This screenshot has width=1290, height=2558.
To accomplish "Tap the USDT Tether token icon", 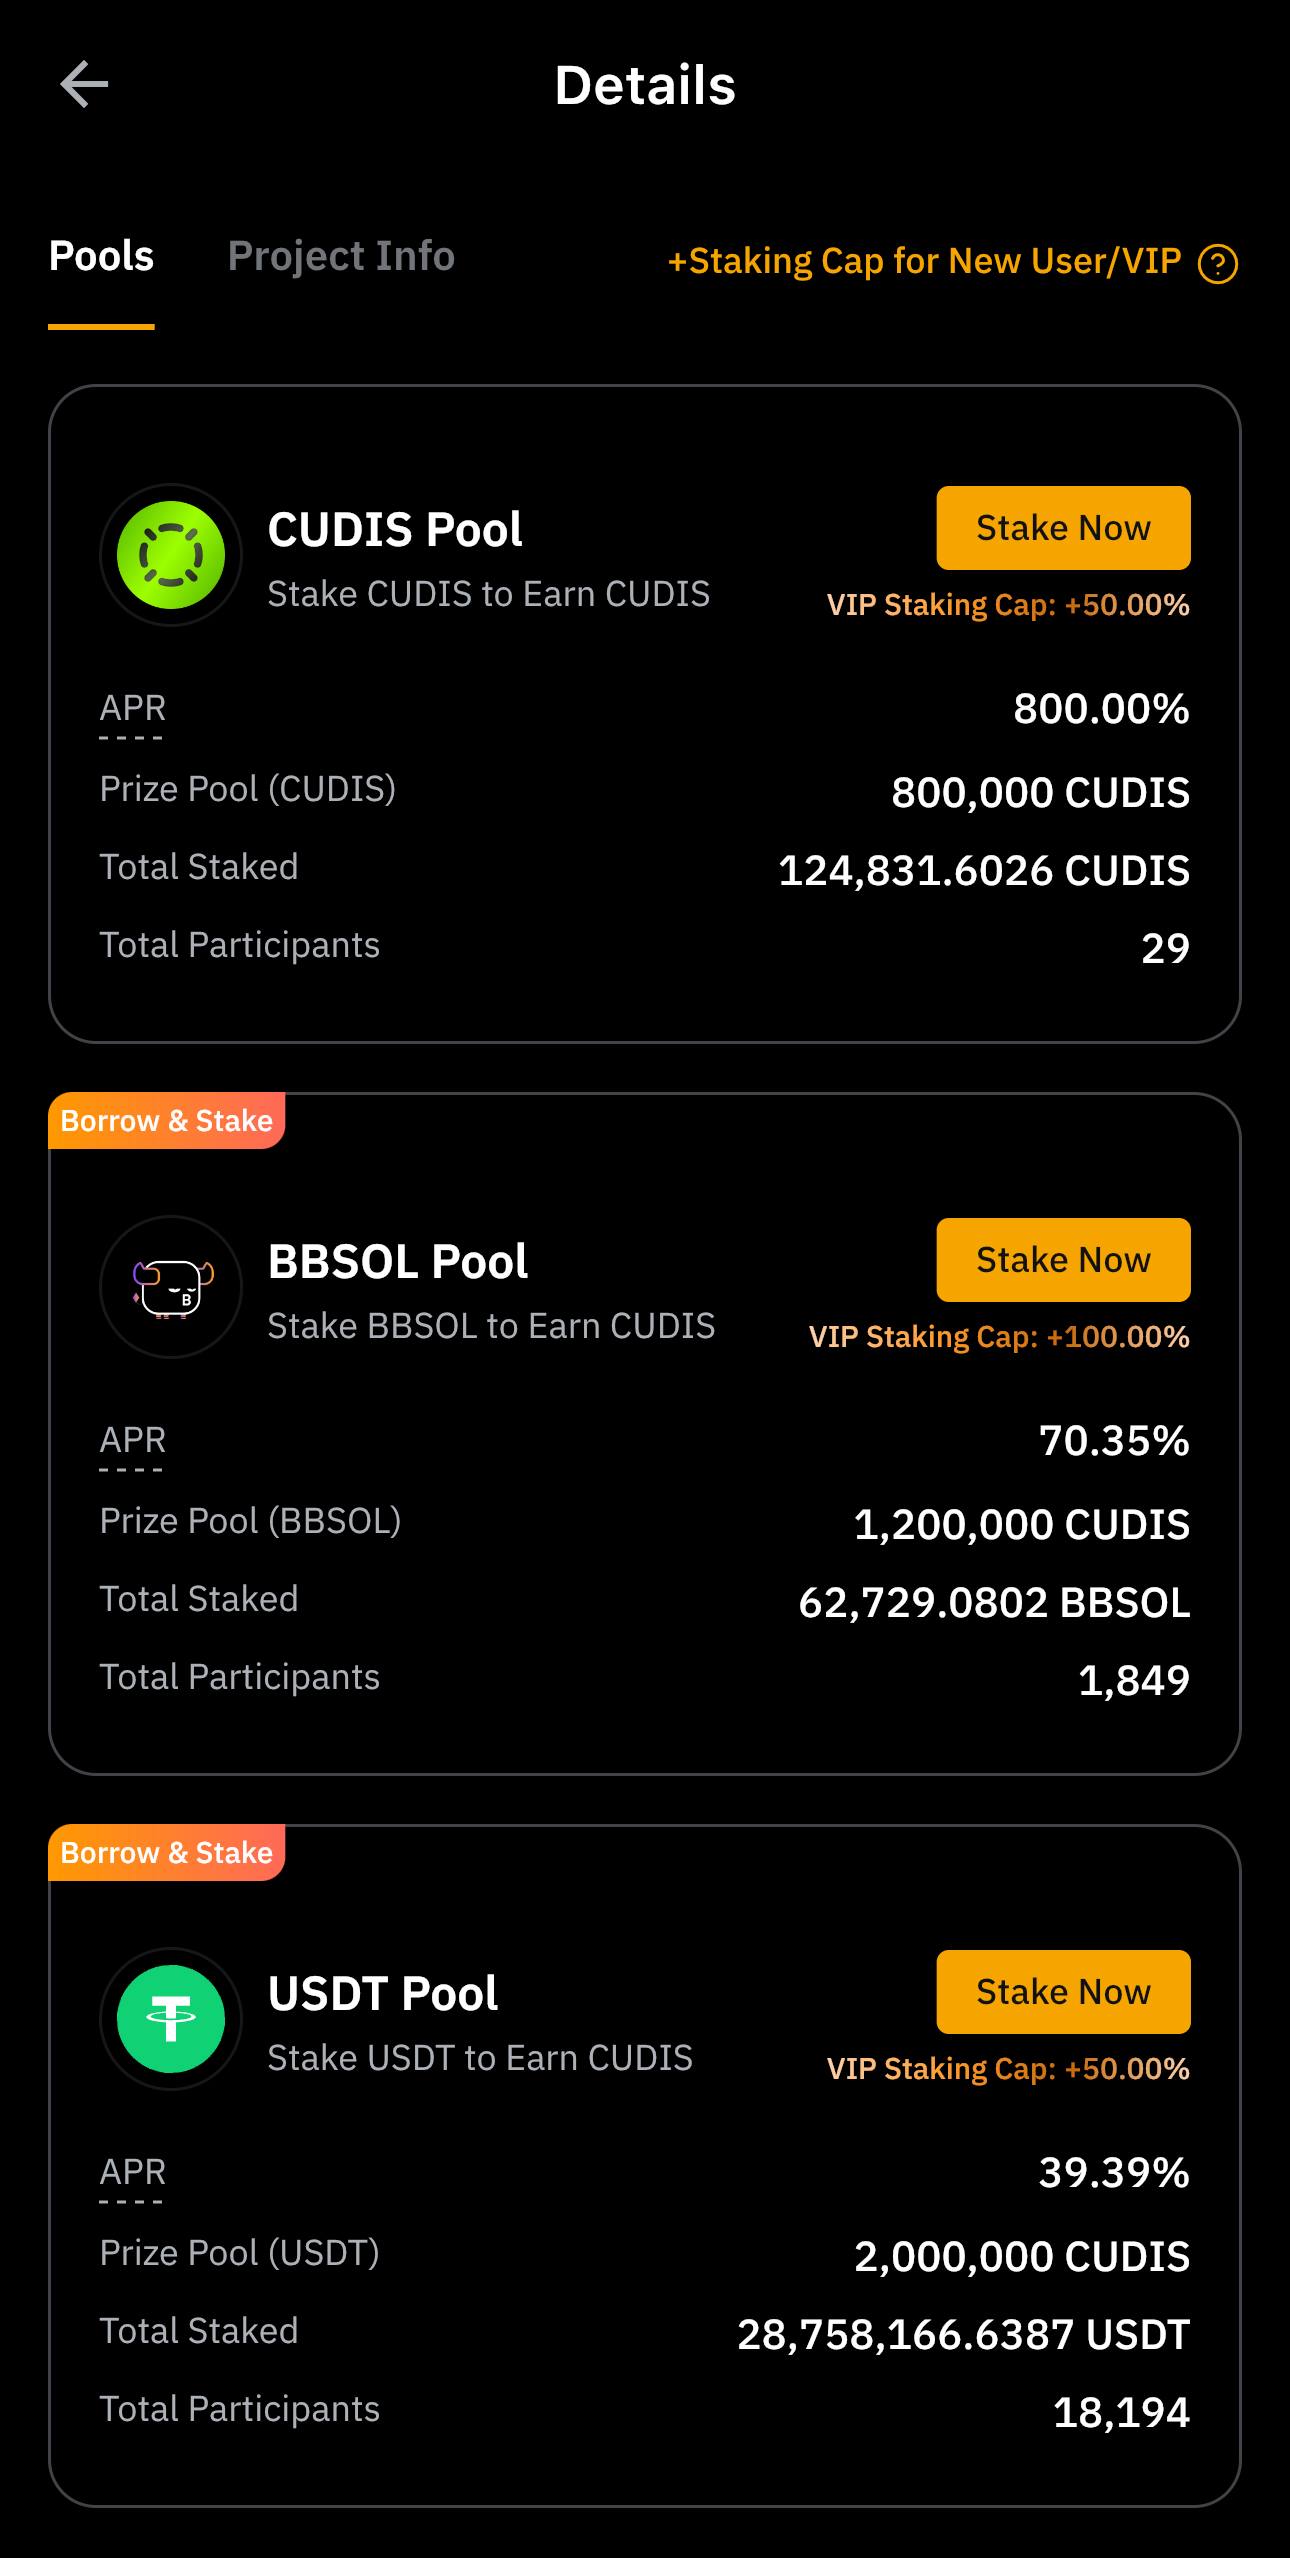I will tap(171, 2019).
